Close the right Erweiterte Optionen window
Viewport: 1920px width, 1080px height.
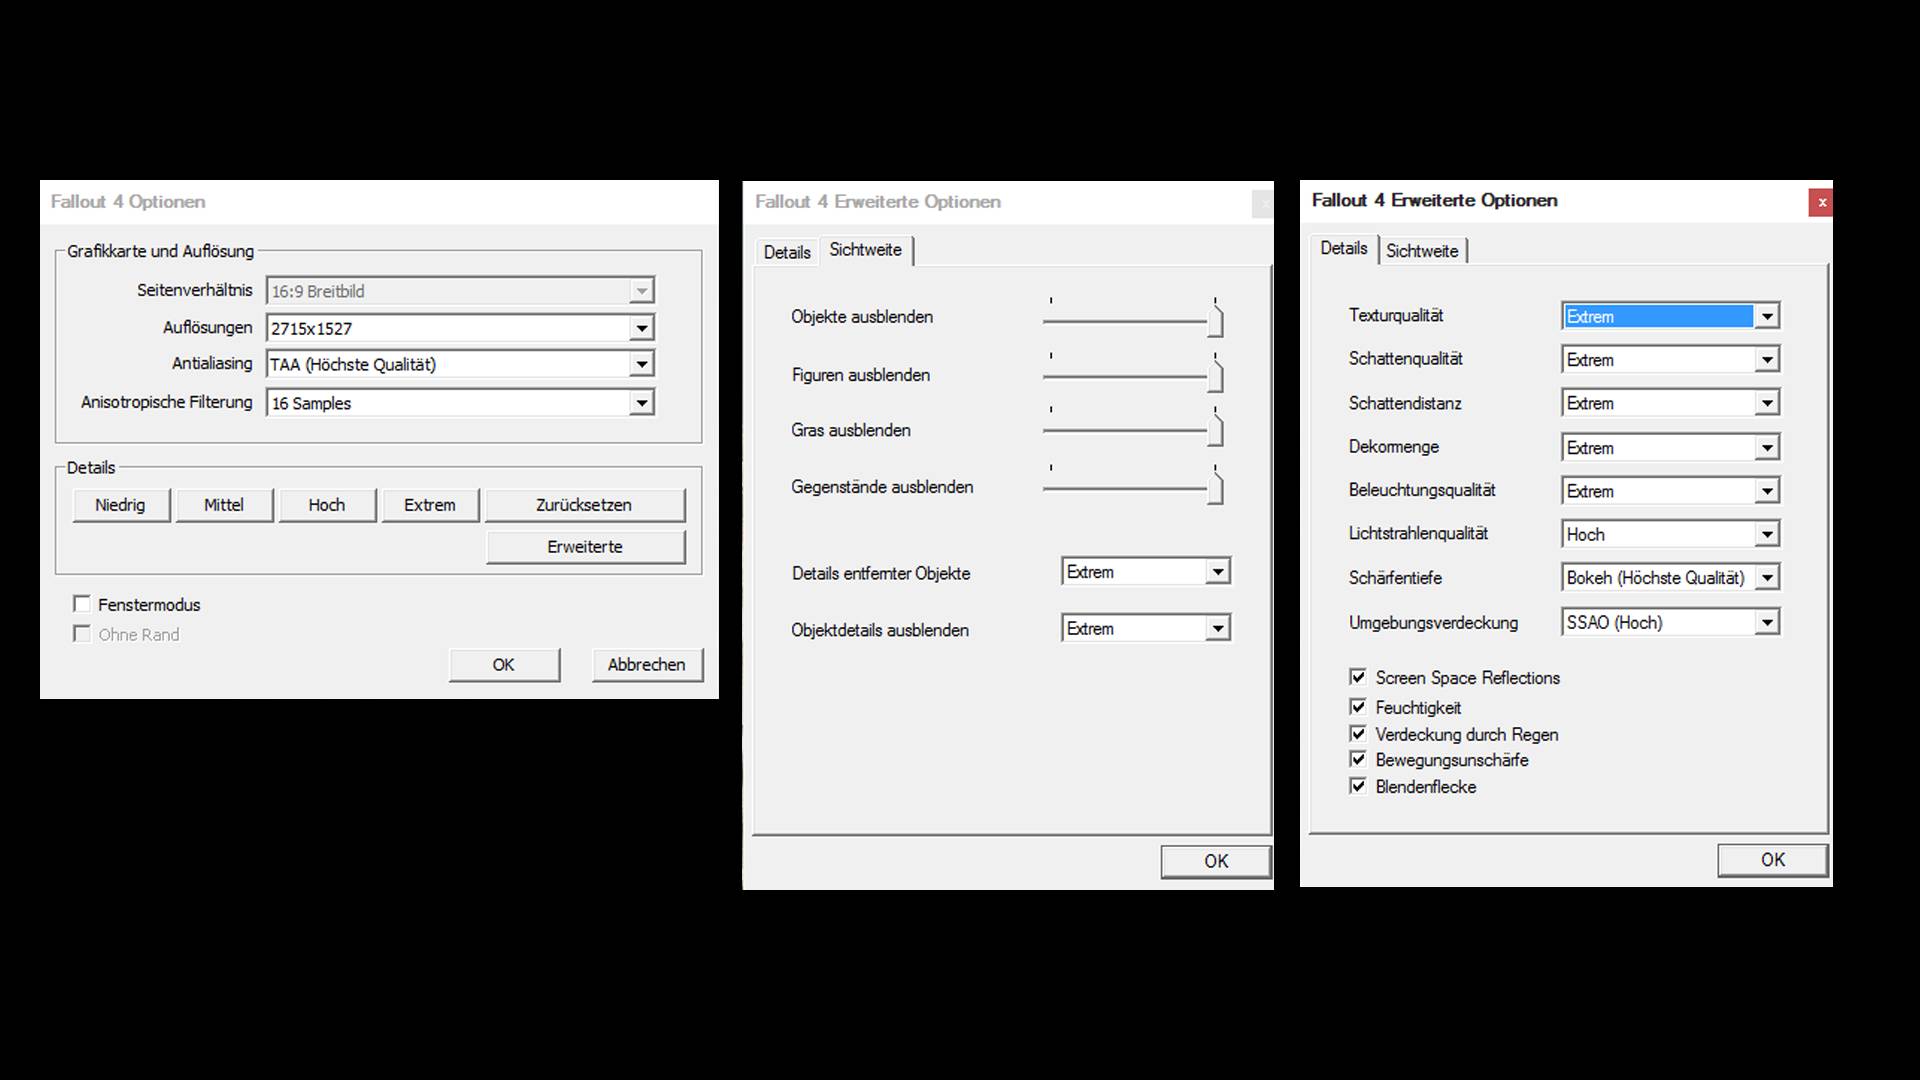pyautogui.click(x=1821, y=202)
